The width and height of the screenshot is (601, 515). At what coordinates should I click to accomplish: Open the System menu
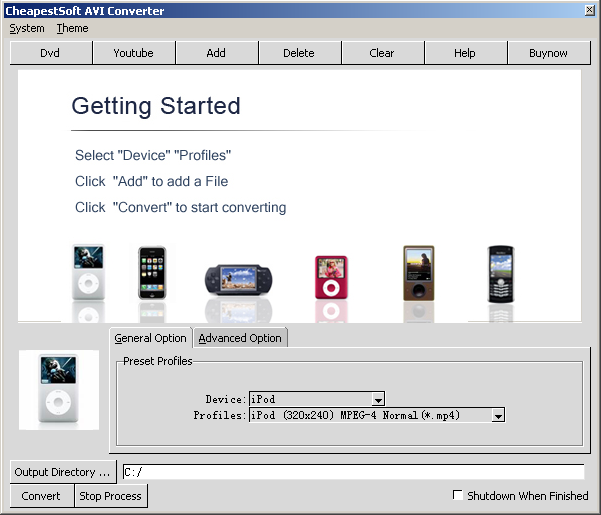pos(27,28)
